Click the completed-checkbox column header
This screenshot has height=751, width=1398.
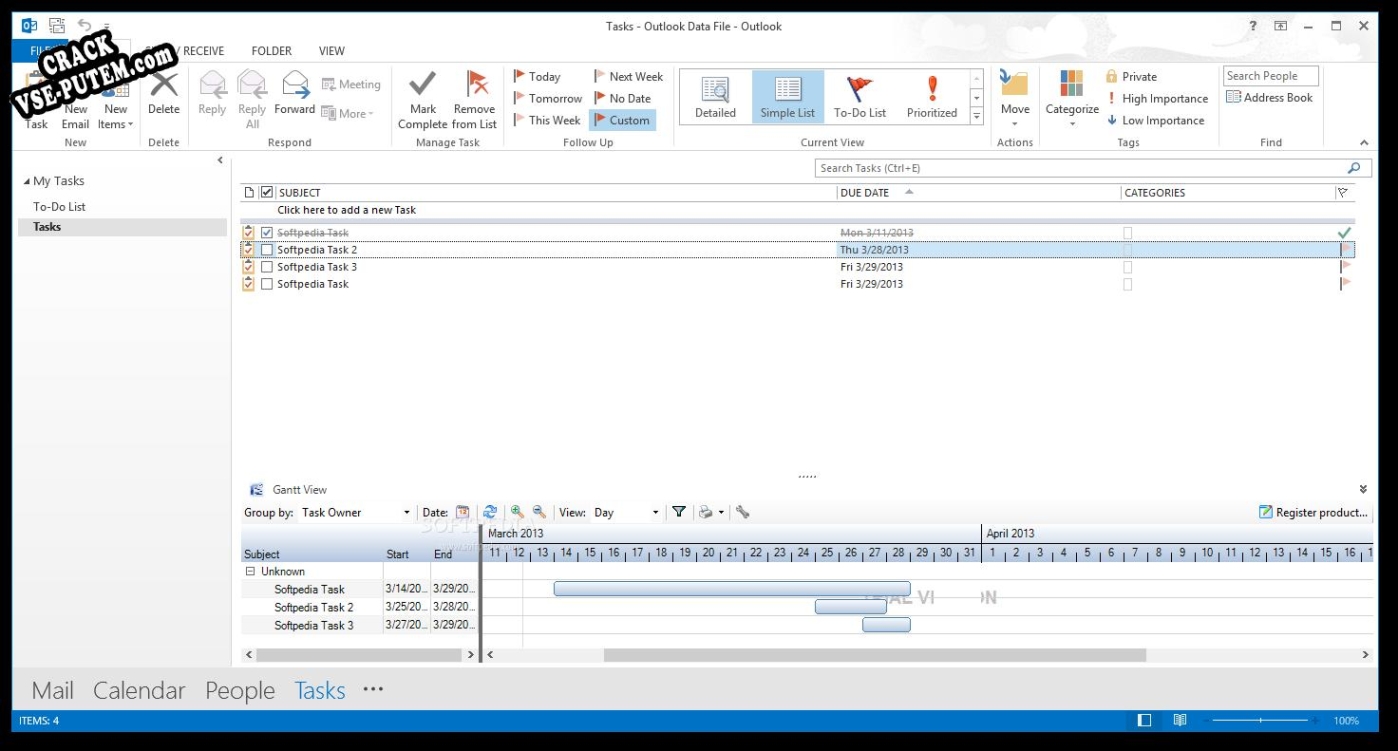pyautogui.click(x=267, y=192)
